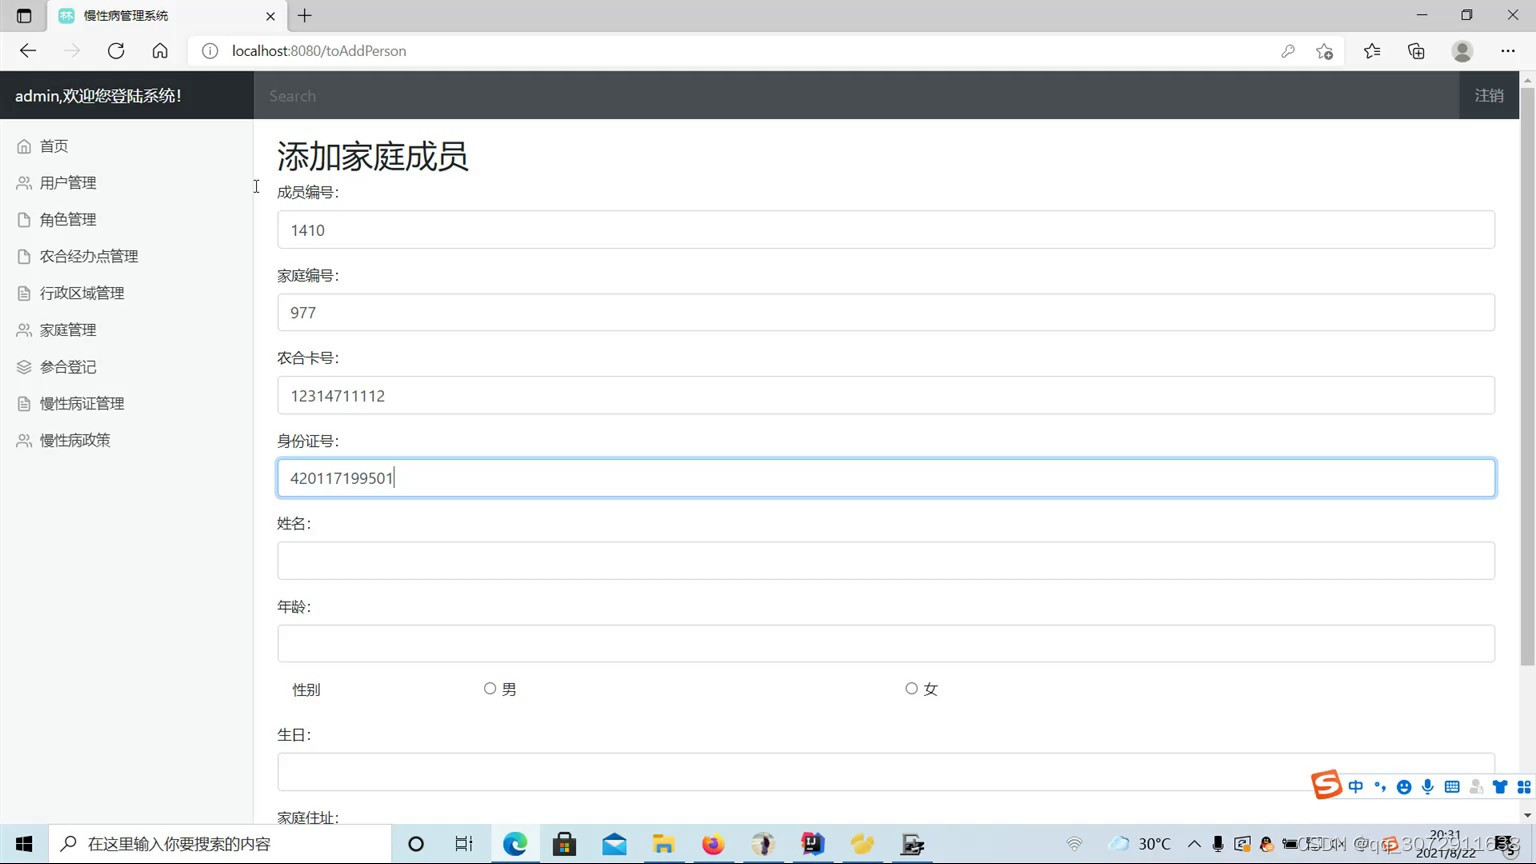Open 参合登记 in the sidebar

point(67,367)
